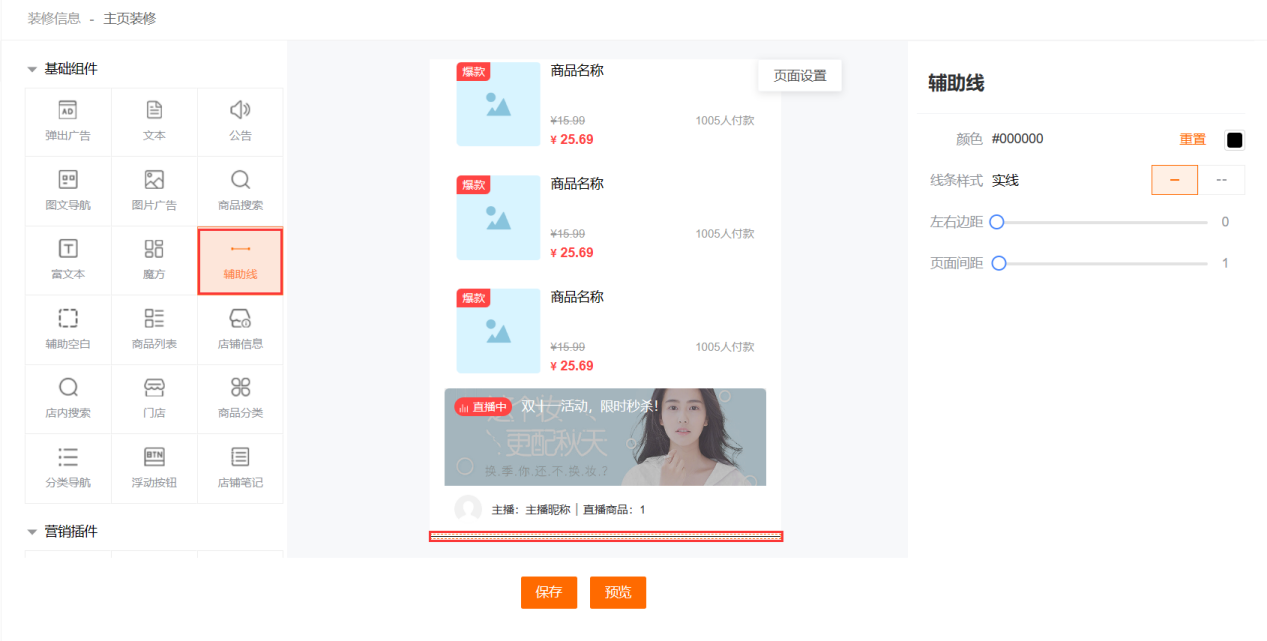Insert the 商品搜索 product search component
Image resolution: width=1267 pixels, height=641 pixels.
tap(240, 191)
